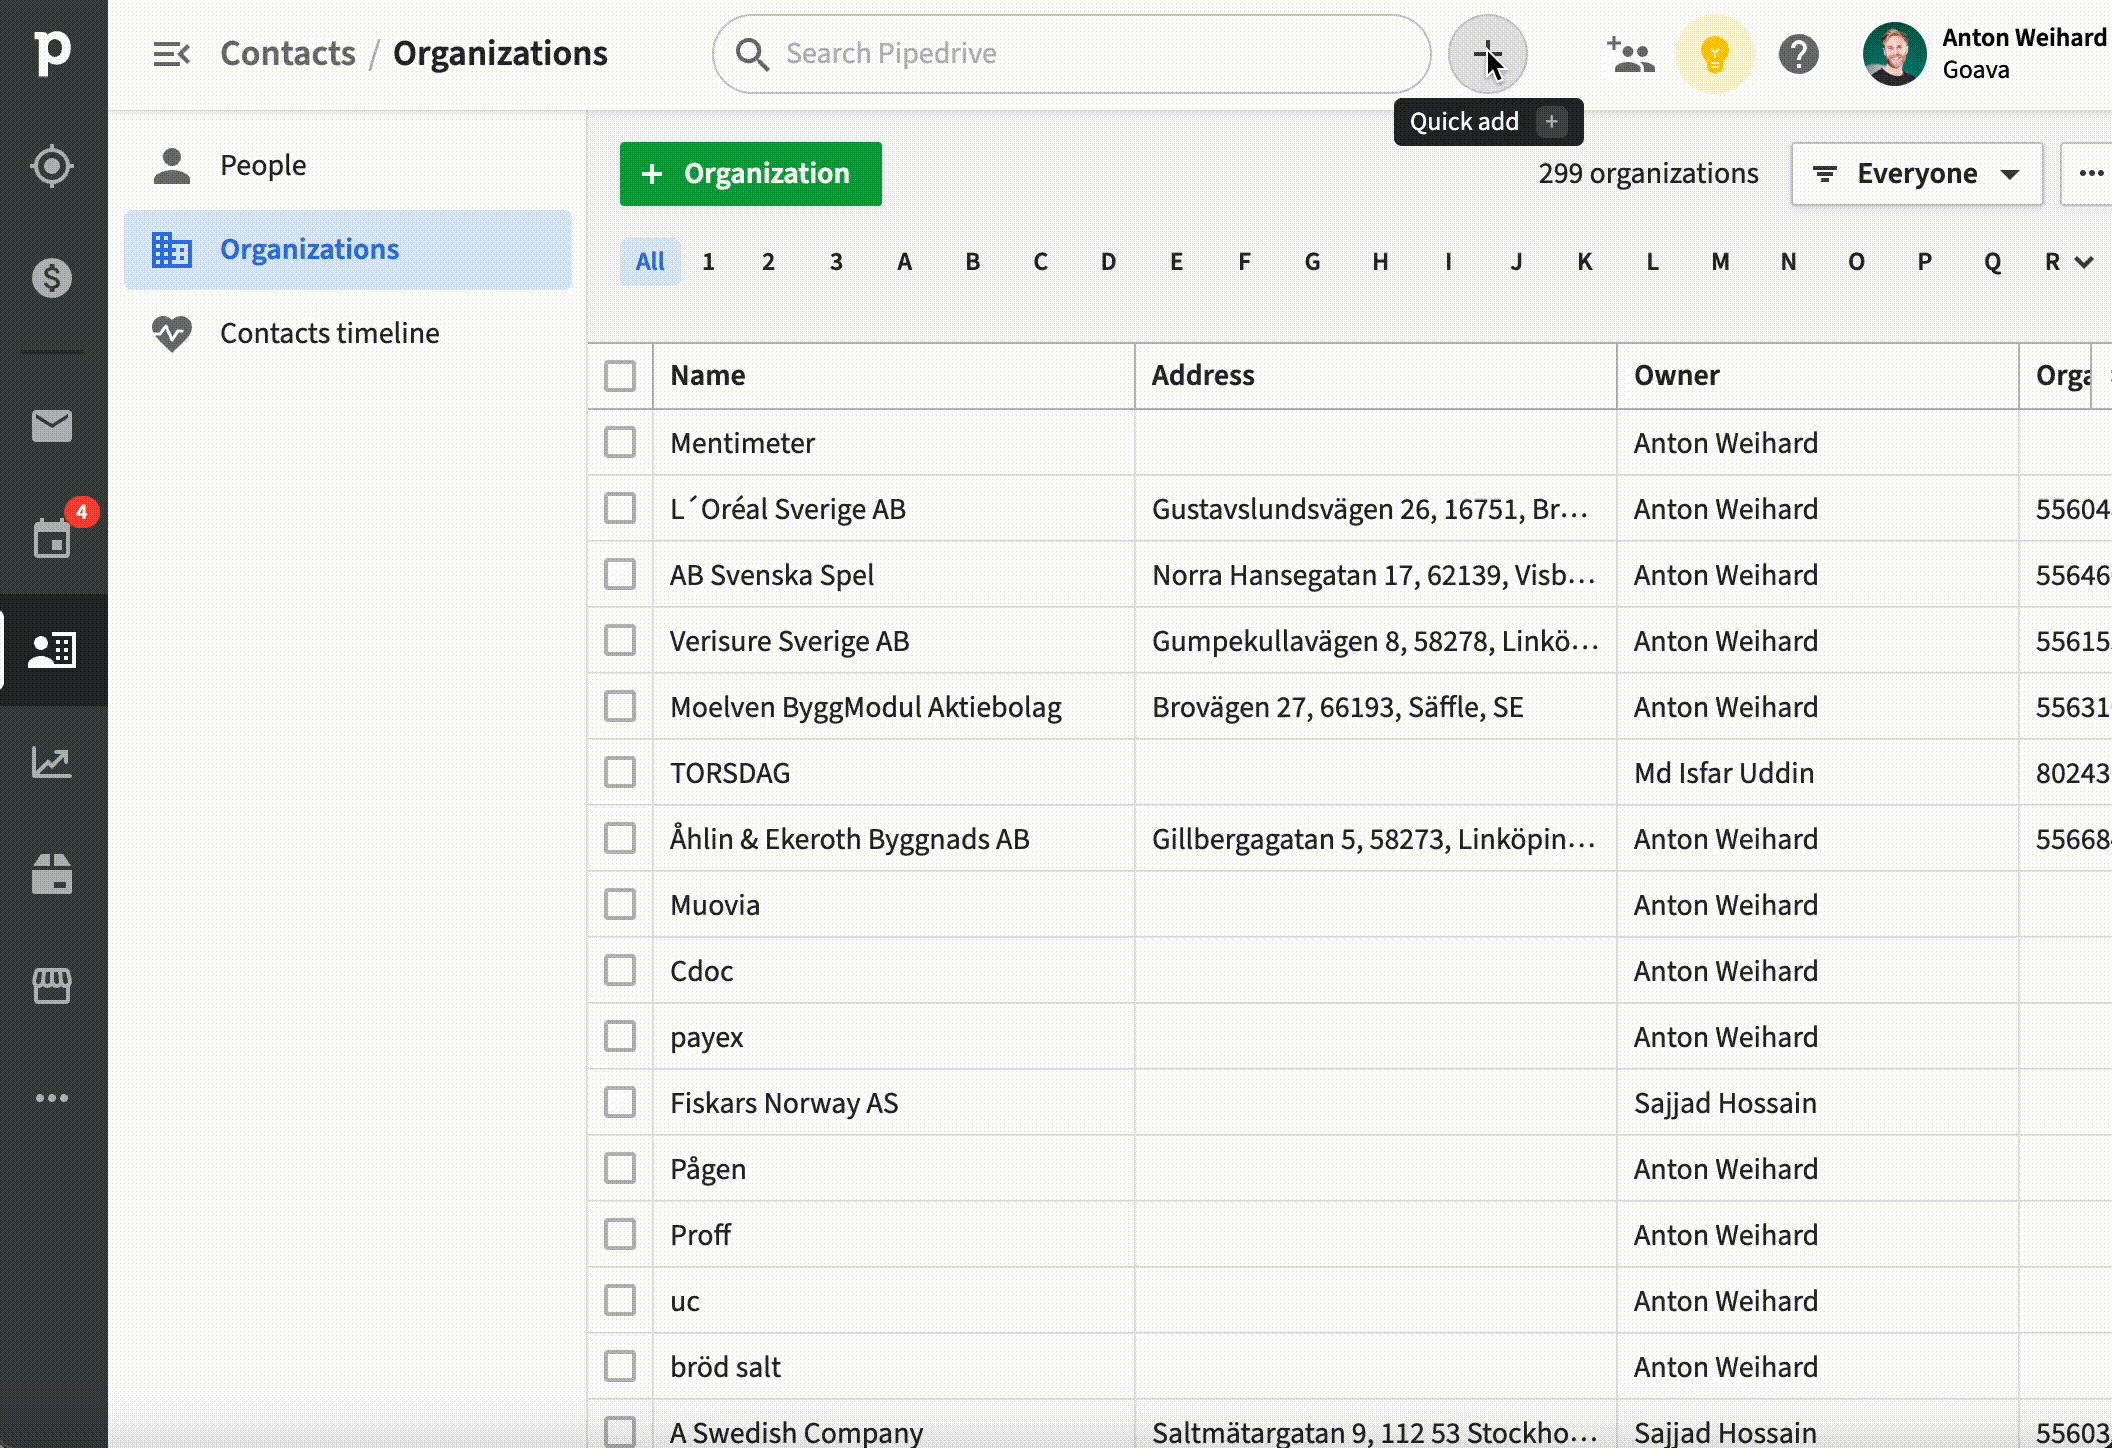This screenshot has width=2112, height=1448.
Task: Expand more letters chevron after R
Action: click(x=2084, y=263)
